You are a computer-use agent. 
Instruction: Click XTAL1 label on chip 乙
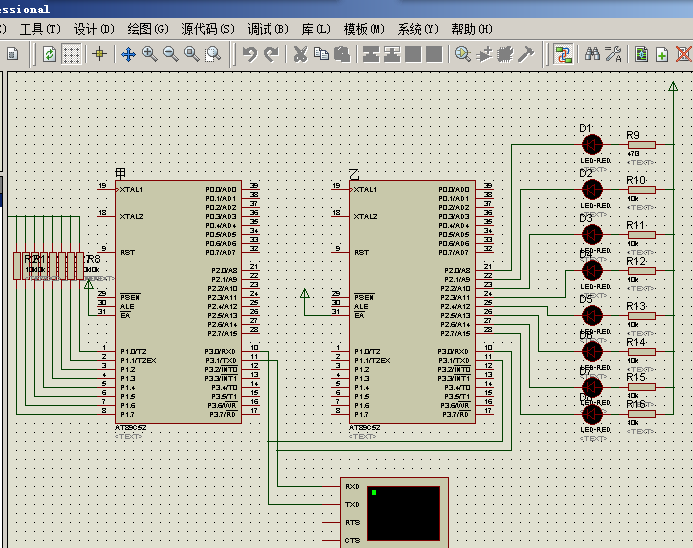(365, 190)
